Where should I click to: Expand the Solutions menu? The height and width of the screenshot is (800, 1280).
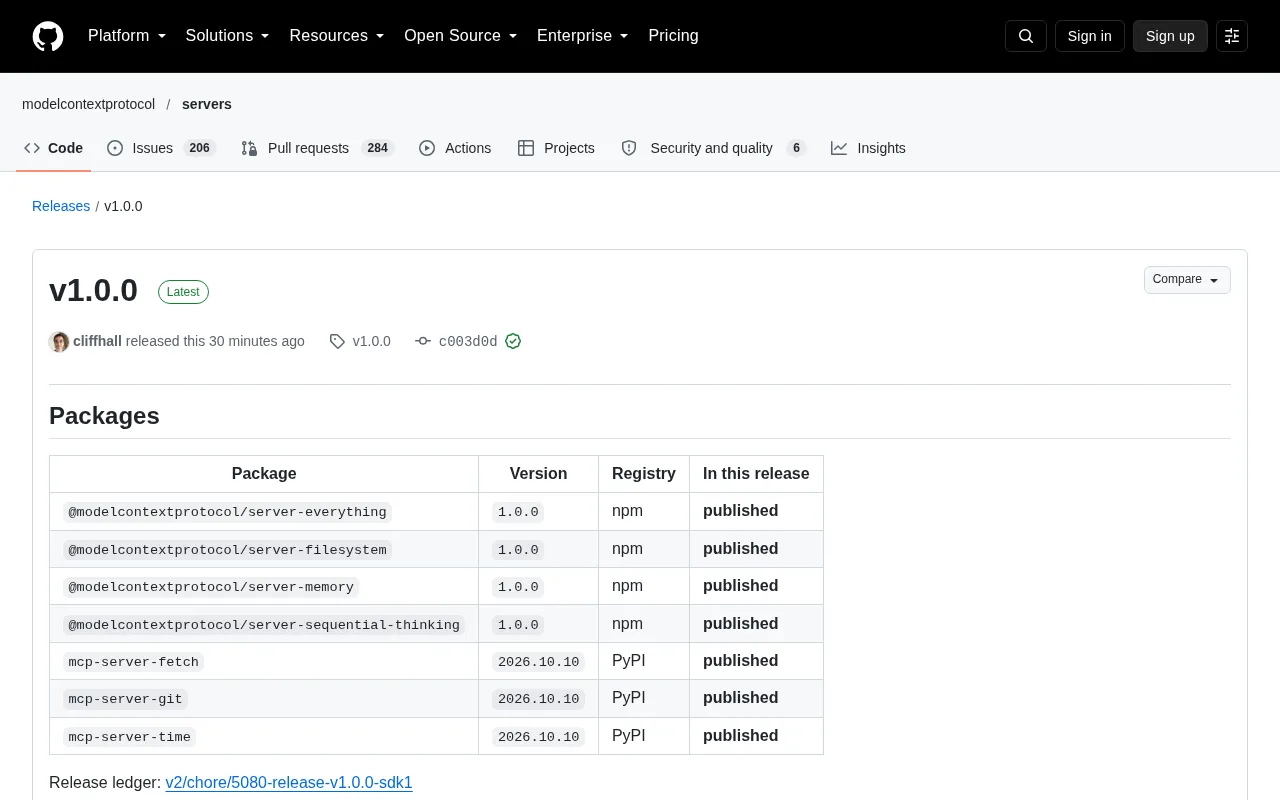[x=228, y=36]
